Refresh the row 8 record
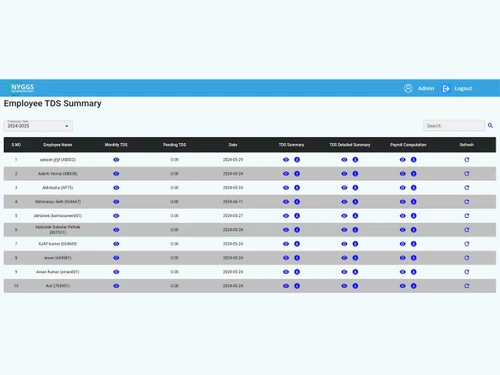This screenshot has width=500, height=375. click(x=467, y=258)
